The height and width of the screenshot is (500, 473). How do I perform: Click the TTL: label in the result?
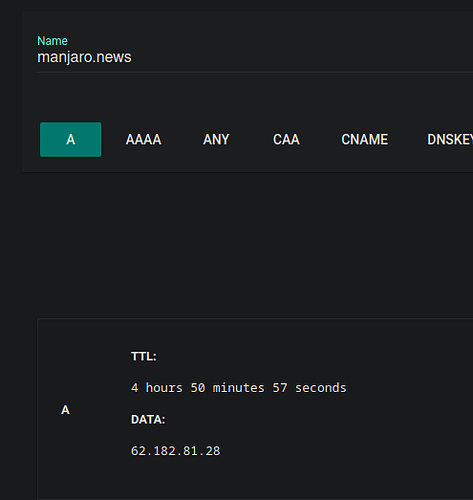pyautogui.click(x=144, y=356)
